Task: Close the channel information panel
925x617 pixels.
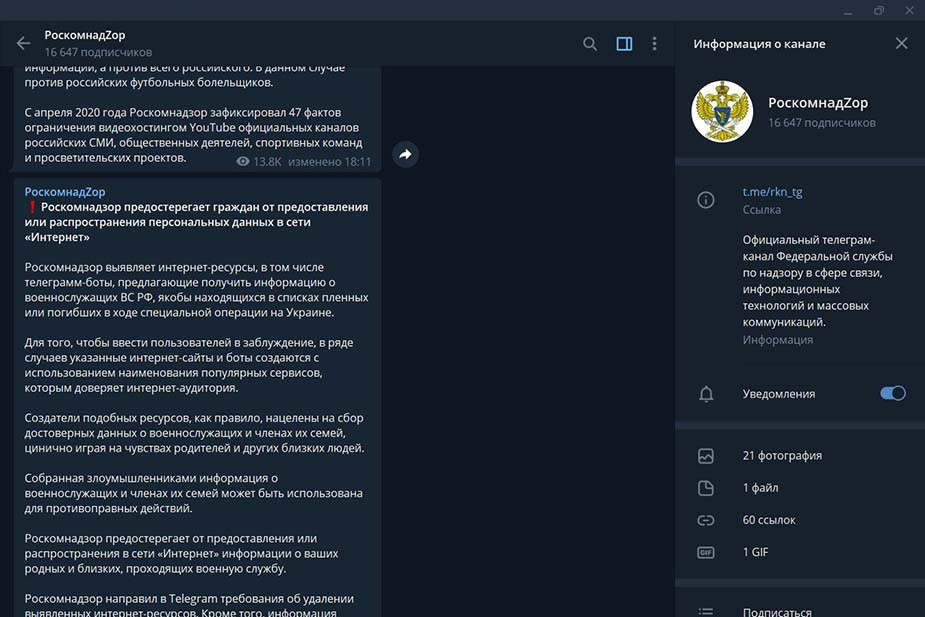Action: point(901,44)
